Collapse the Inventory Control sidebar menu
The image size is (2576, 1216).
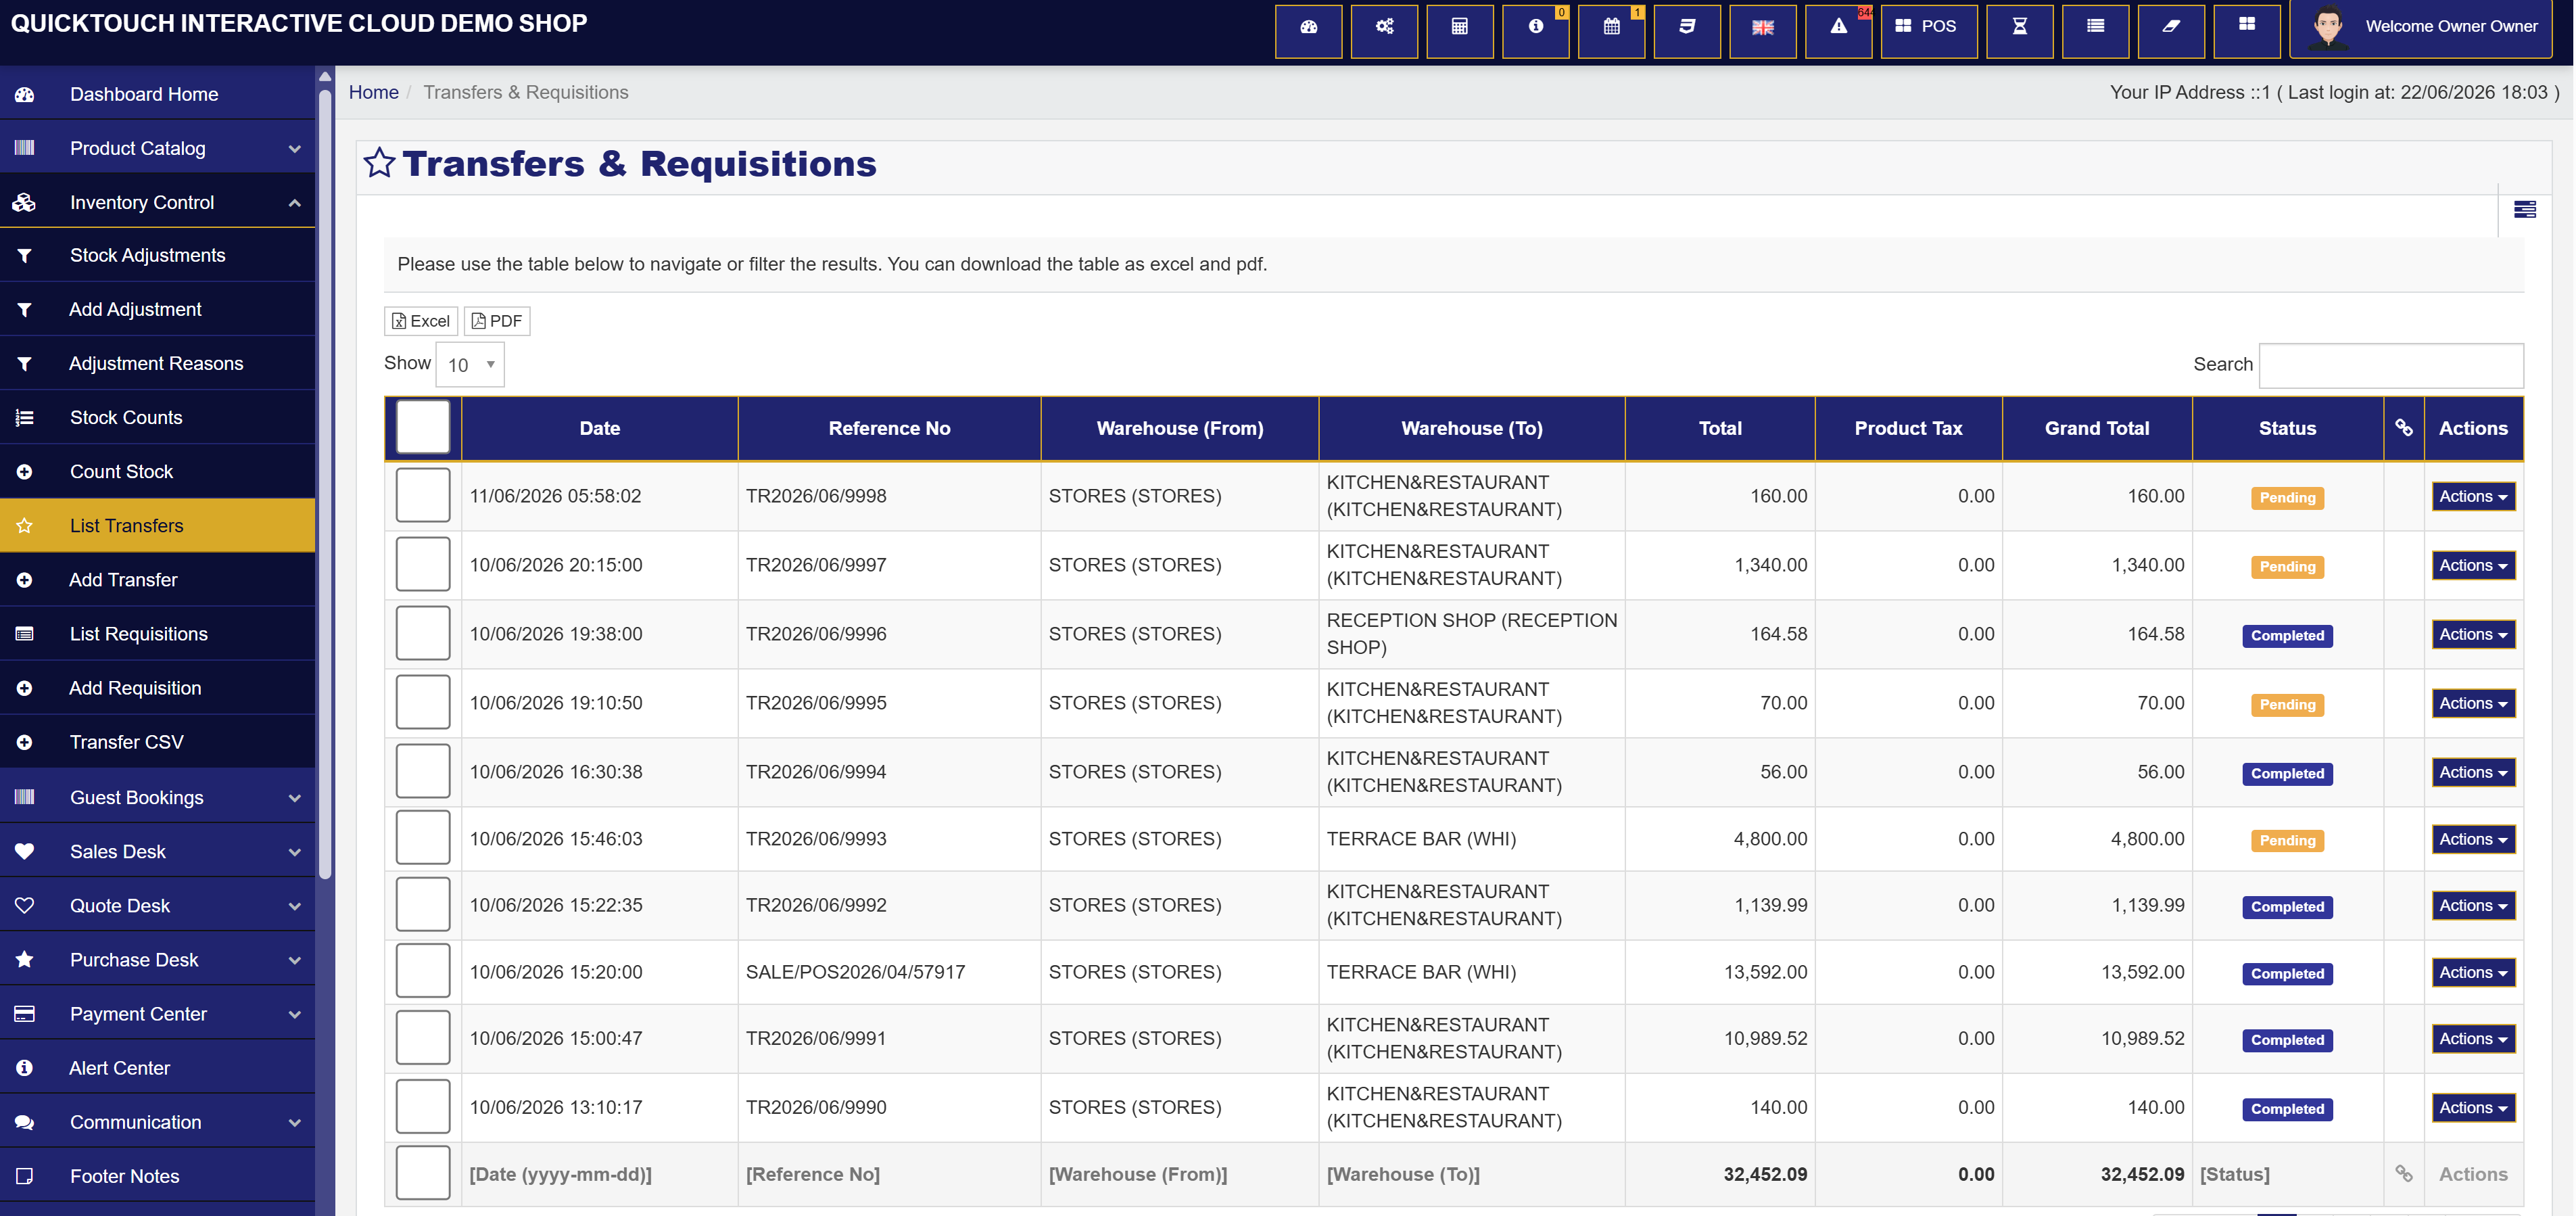158,202
